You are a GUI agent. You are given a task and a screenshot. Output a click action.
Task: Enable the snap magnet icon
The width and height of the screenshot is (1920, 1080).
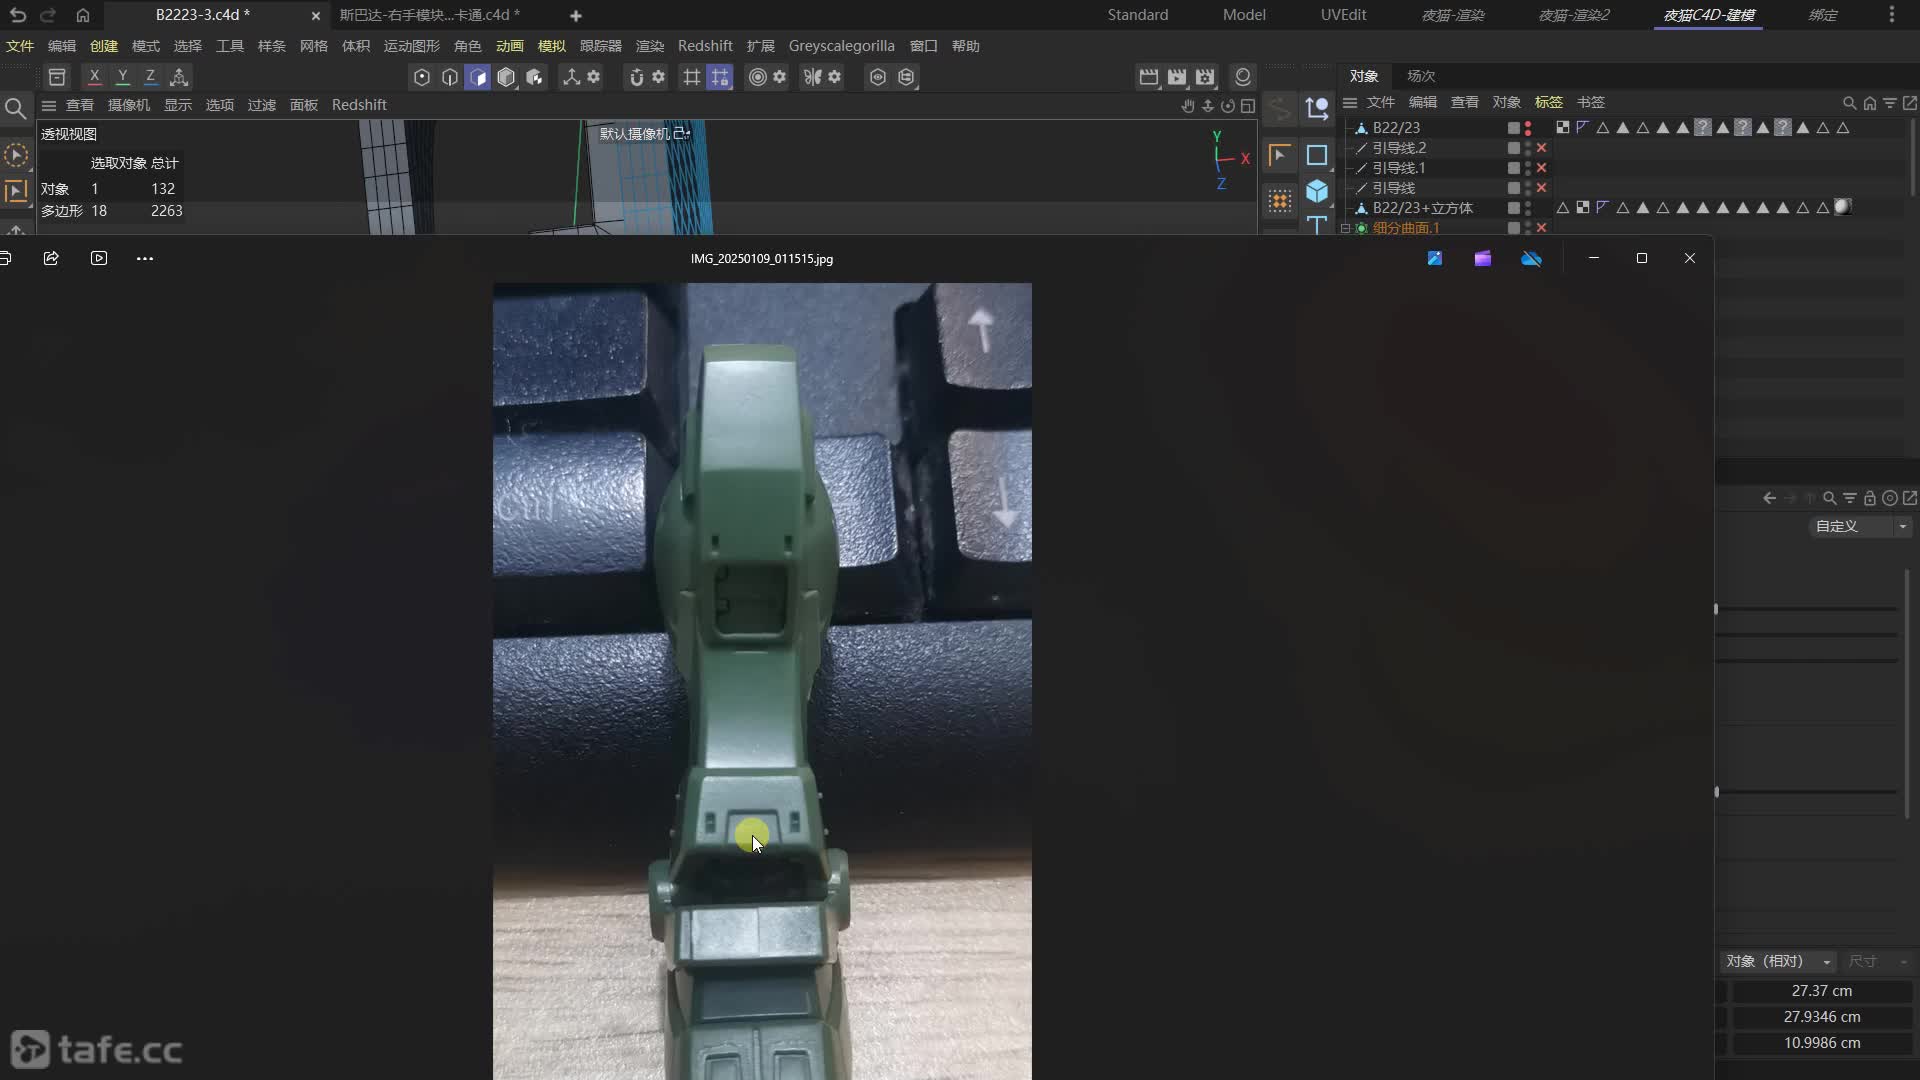pyautogui.click(x=636, y=77)
